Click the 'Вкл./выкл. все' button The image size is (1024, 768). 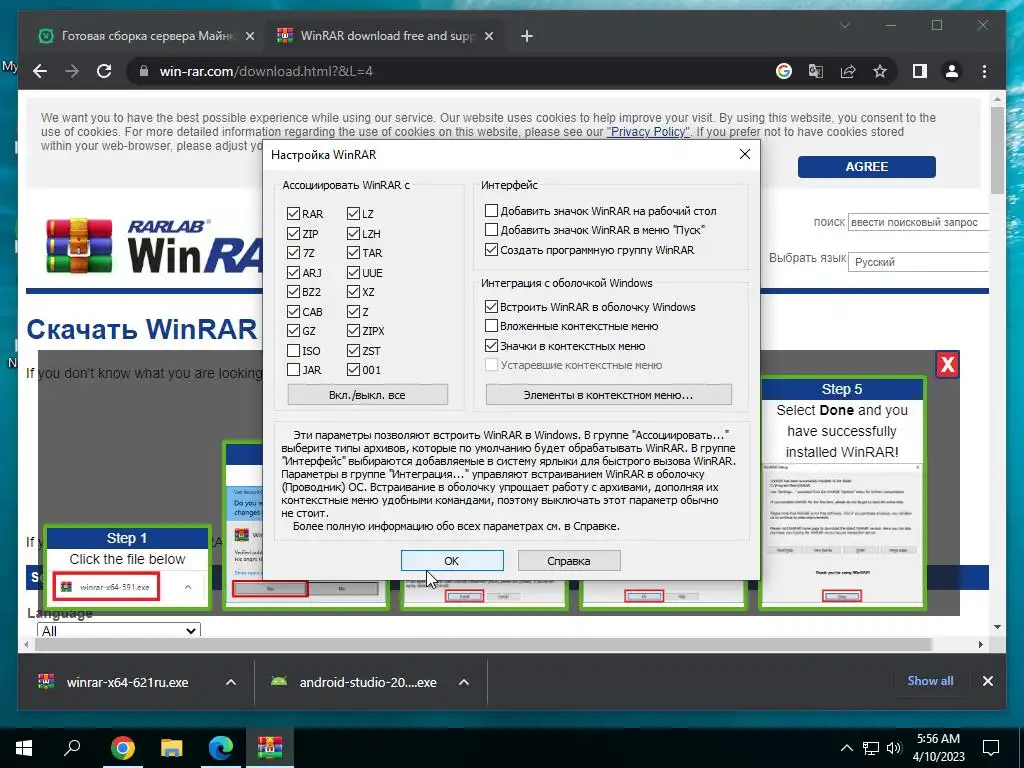coord(367,394)
